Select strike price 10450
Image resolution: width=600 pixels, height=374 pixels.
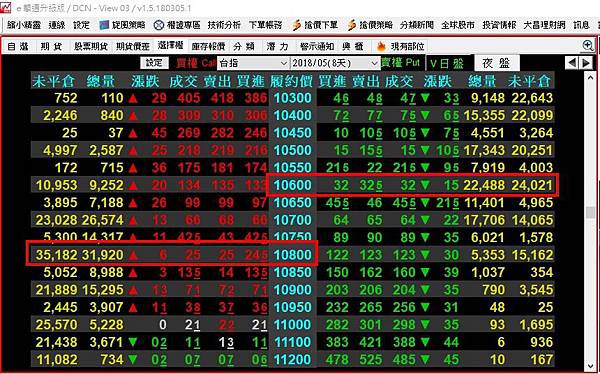tap(293, 133)
